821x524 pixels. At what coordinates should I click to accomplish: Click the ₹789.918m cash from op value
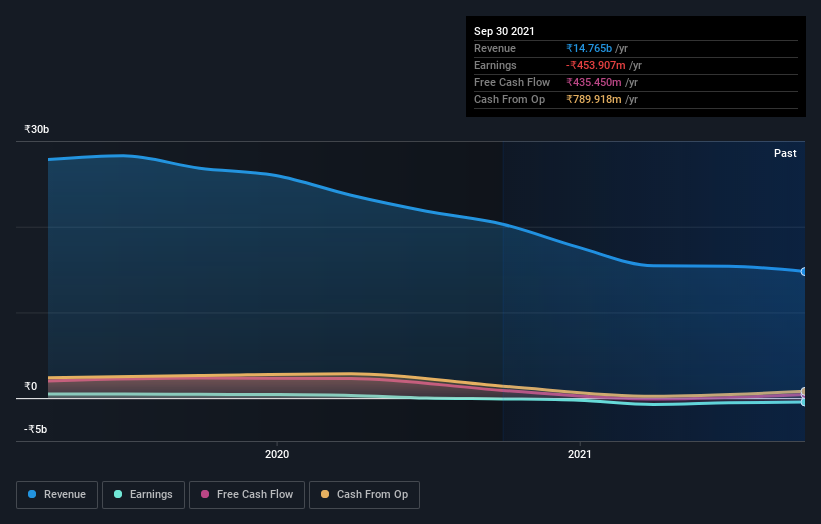coord(594,99)
